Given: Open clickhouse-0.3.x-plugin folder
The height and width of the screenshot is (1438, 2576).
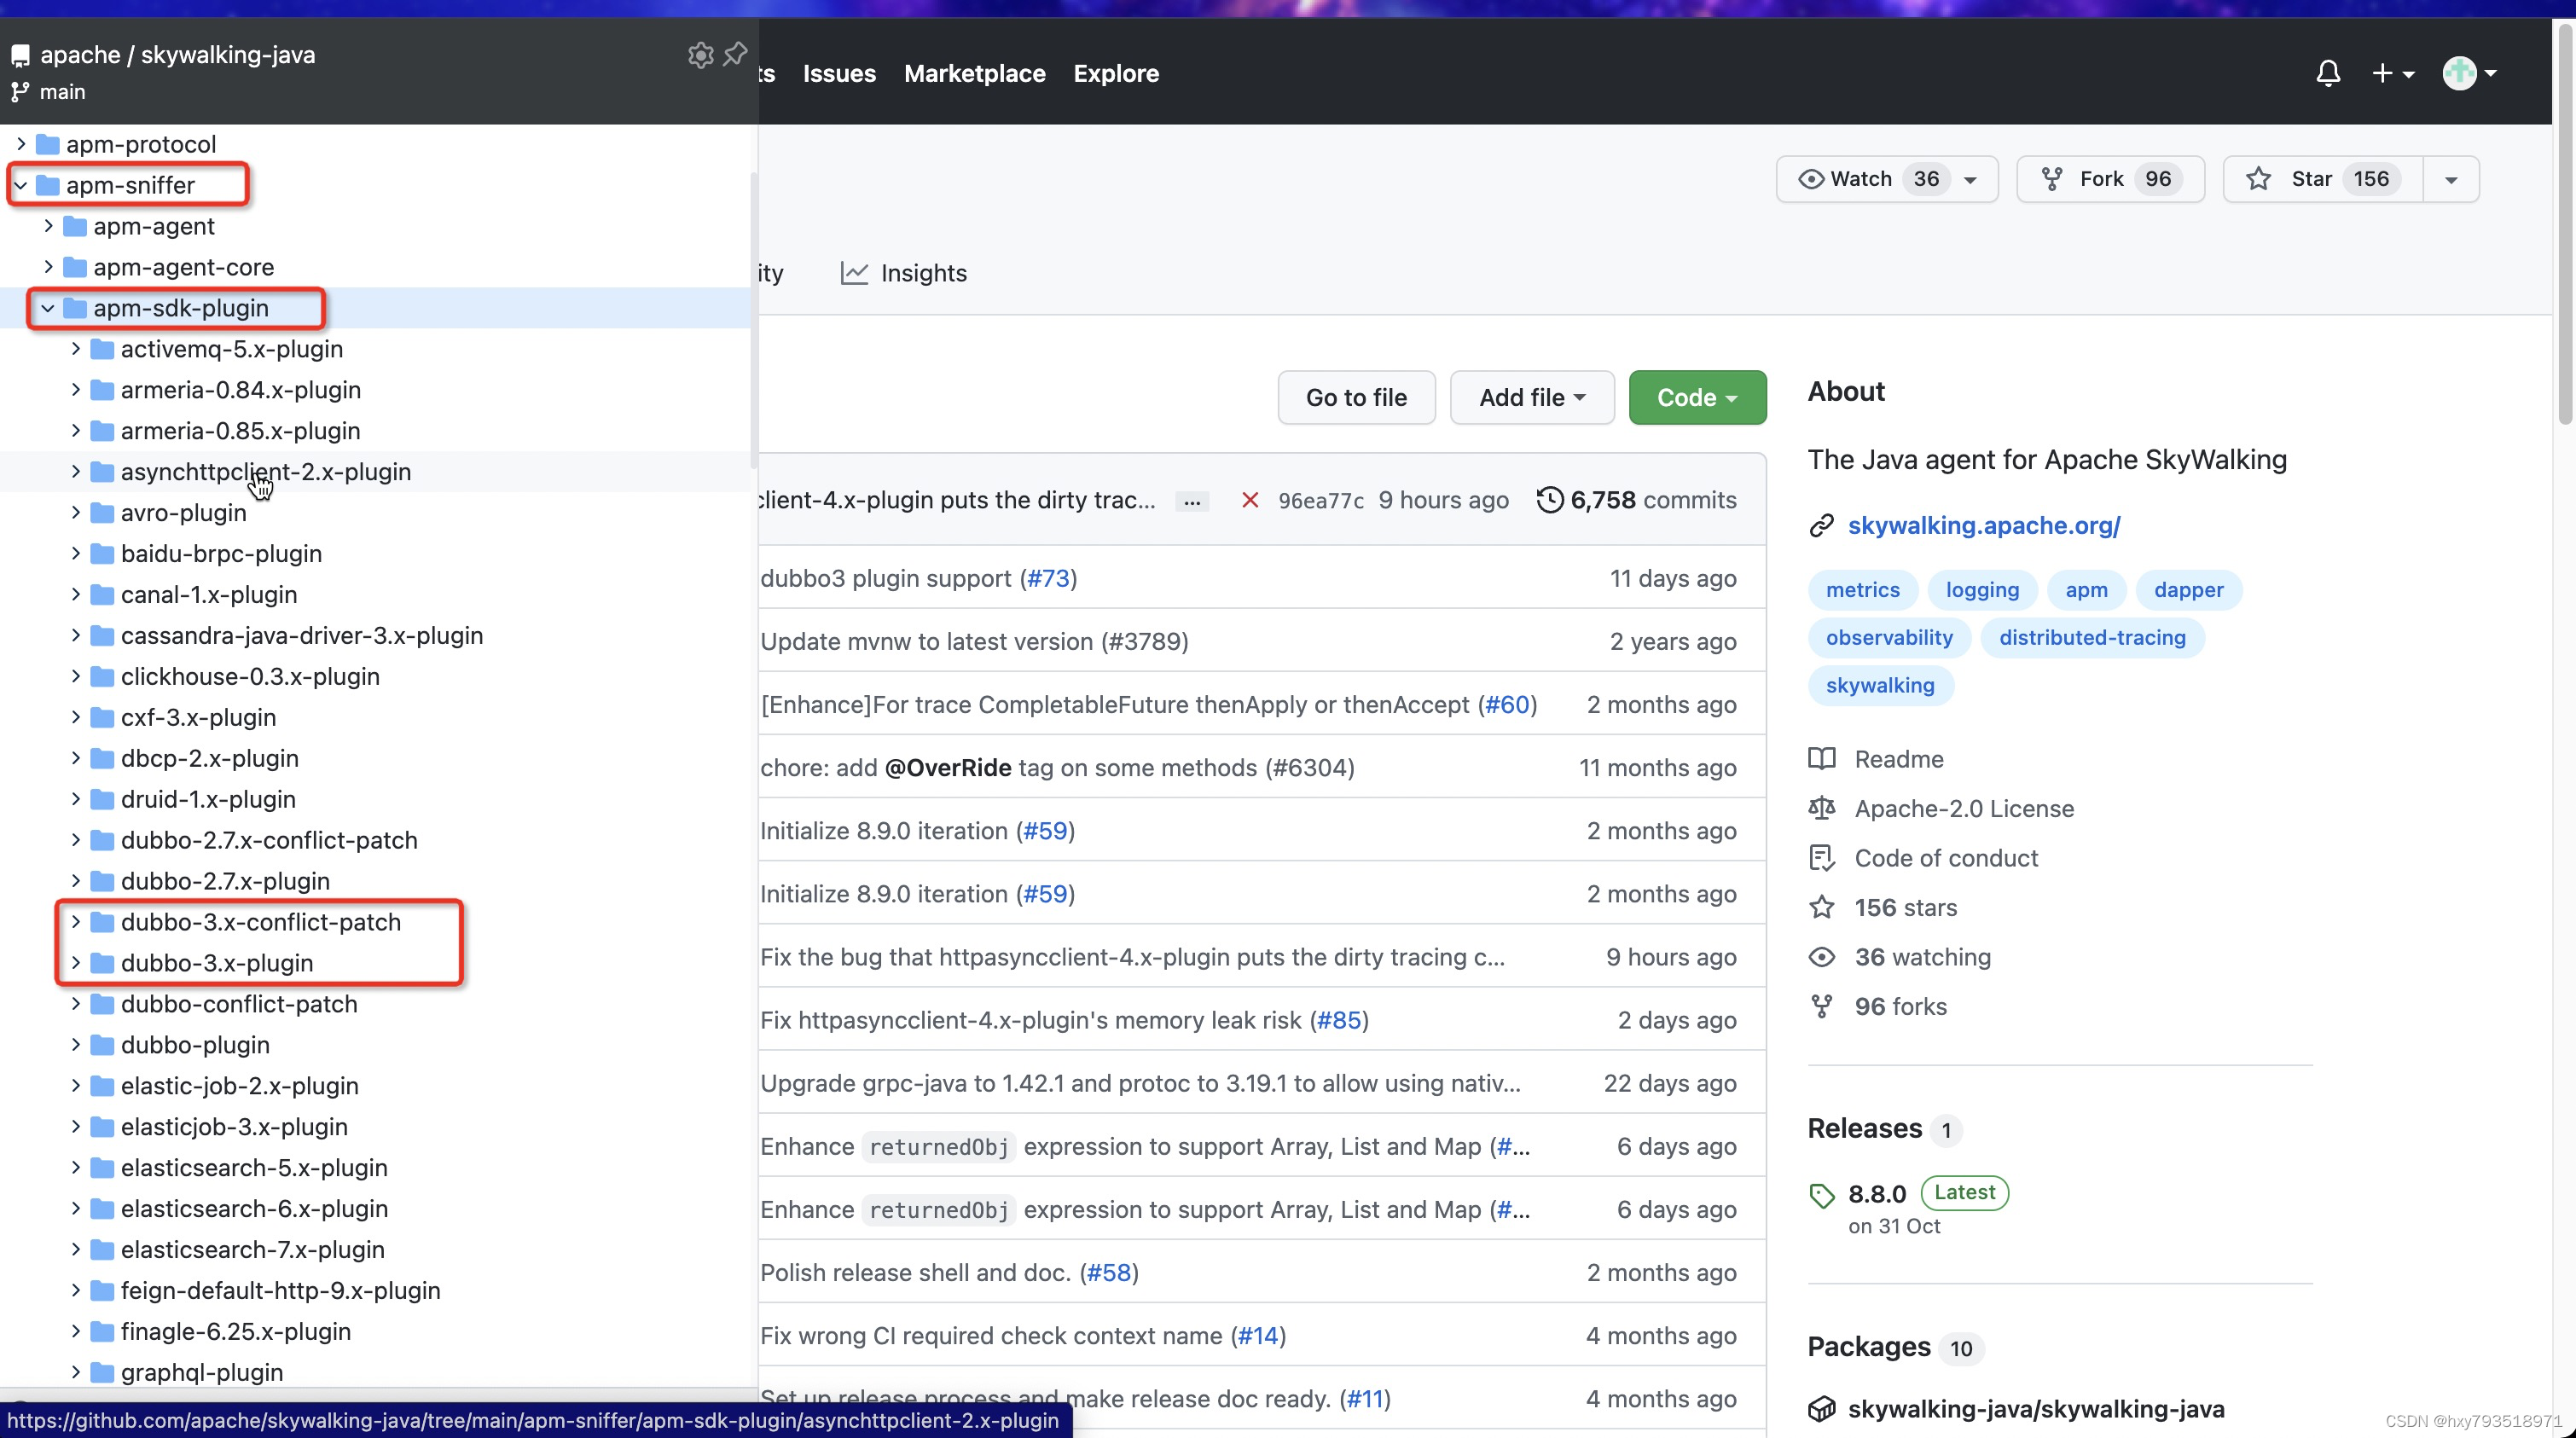Looking at the screenshot, I should click(x=250, y=677).
